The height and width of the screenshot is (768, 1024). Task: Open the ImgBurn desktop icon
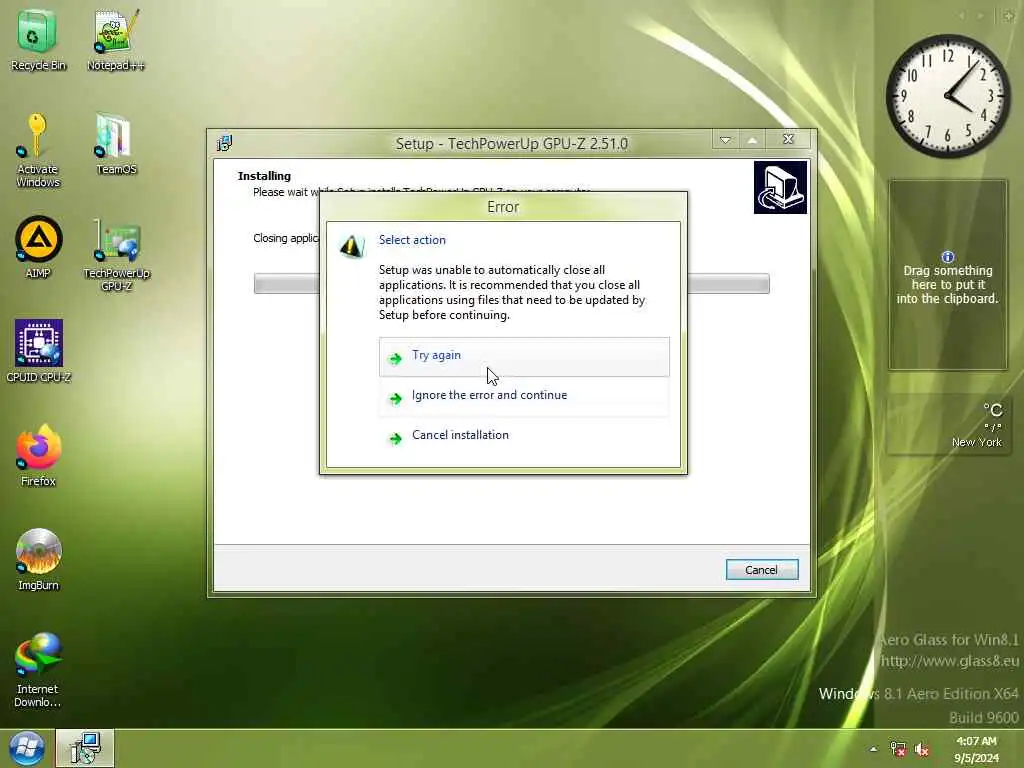[x=38, y=559]
